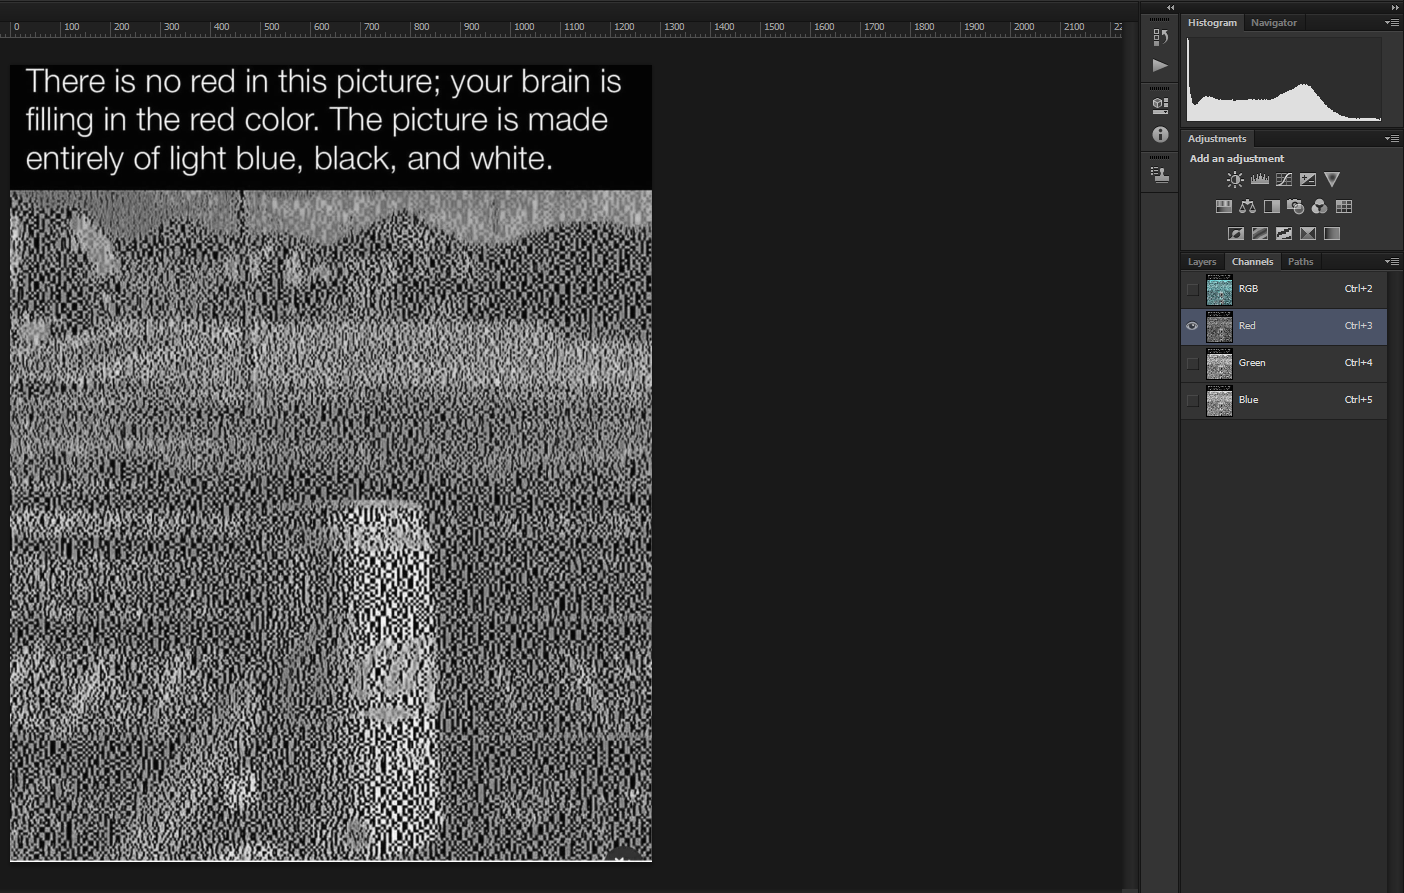Add a Color Lookup adjustment
1404x893 pixels.
[x=1343, y=207]
